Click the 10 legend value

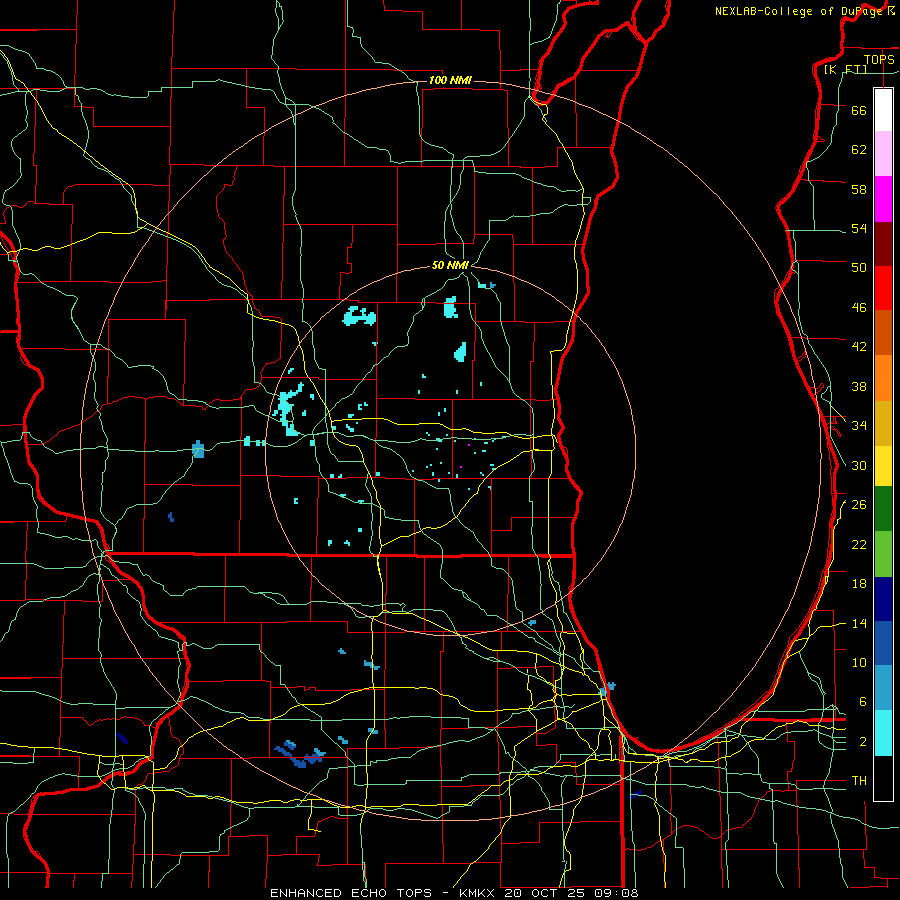(859, 662)
